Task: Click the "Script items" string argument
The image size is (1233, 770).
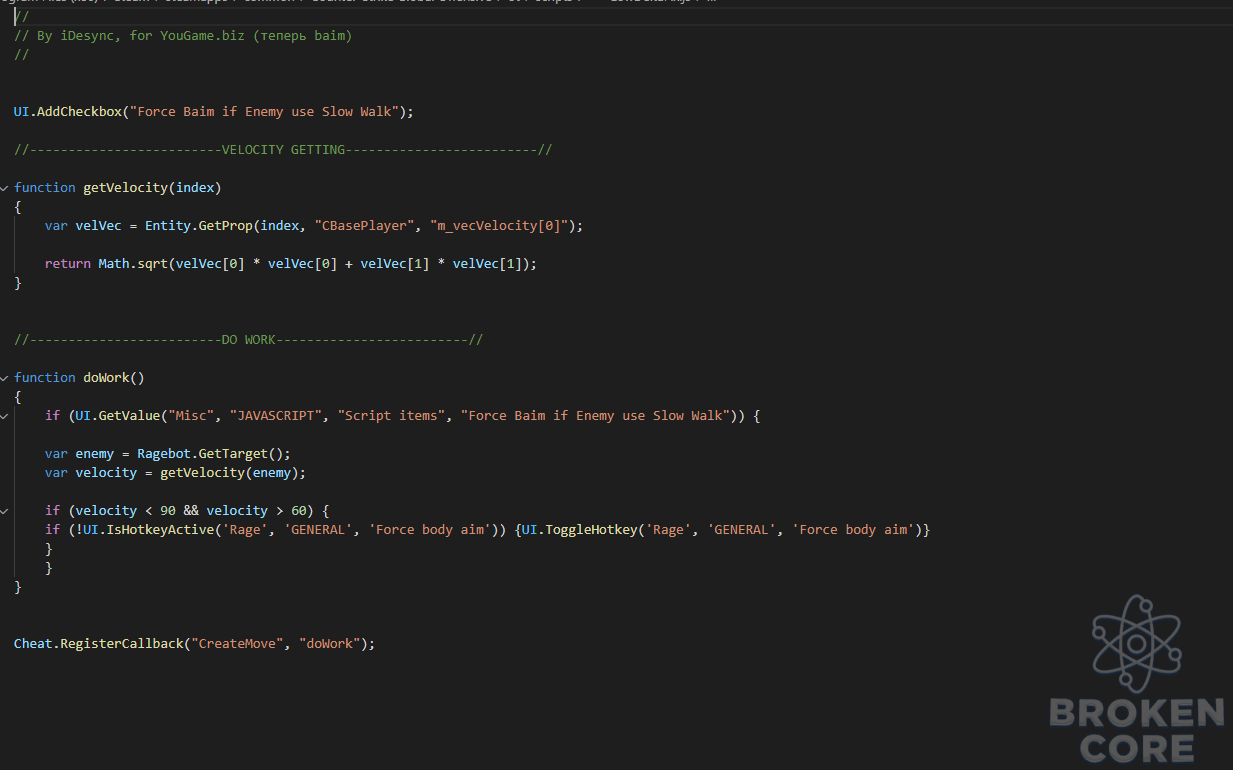Action: pyautogui.click(x=391, y=416)
